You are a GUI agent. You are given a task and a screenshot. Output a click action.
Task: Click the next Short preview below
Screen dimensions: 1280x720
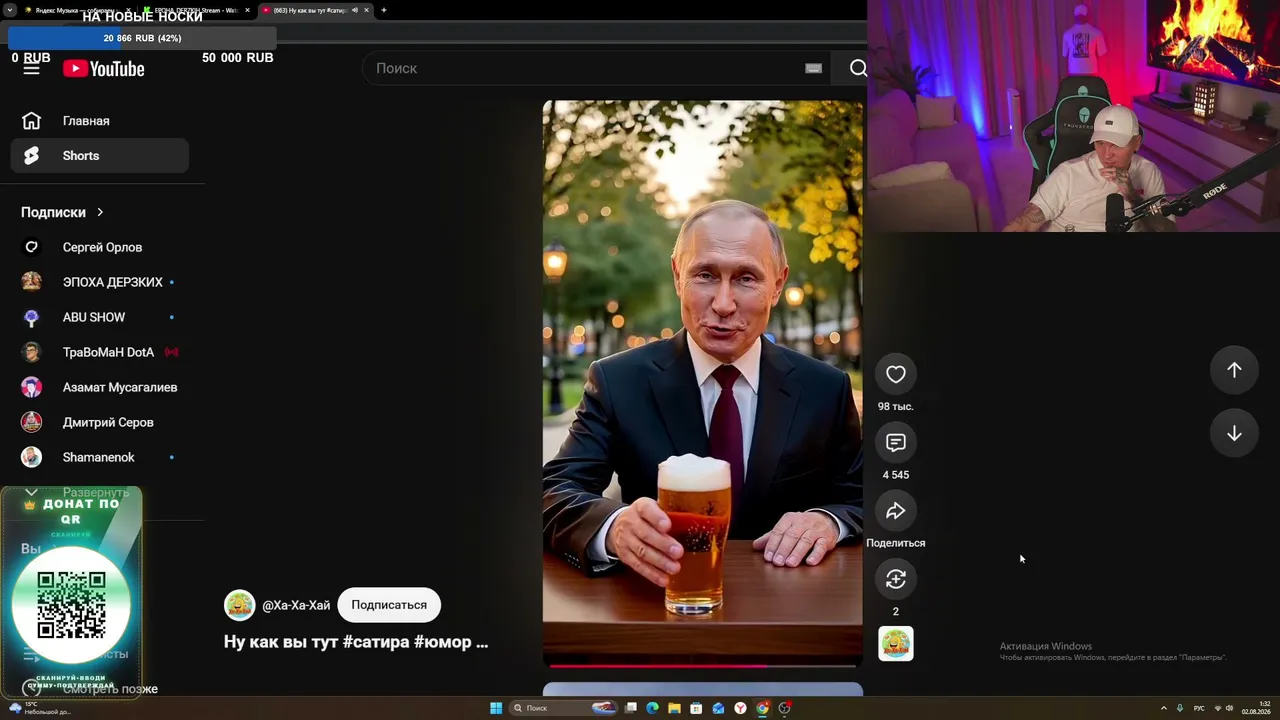point(702,689)
